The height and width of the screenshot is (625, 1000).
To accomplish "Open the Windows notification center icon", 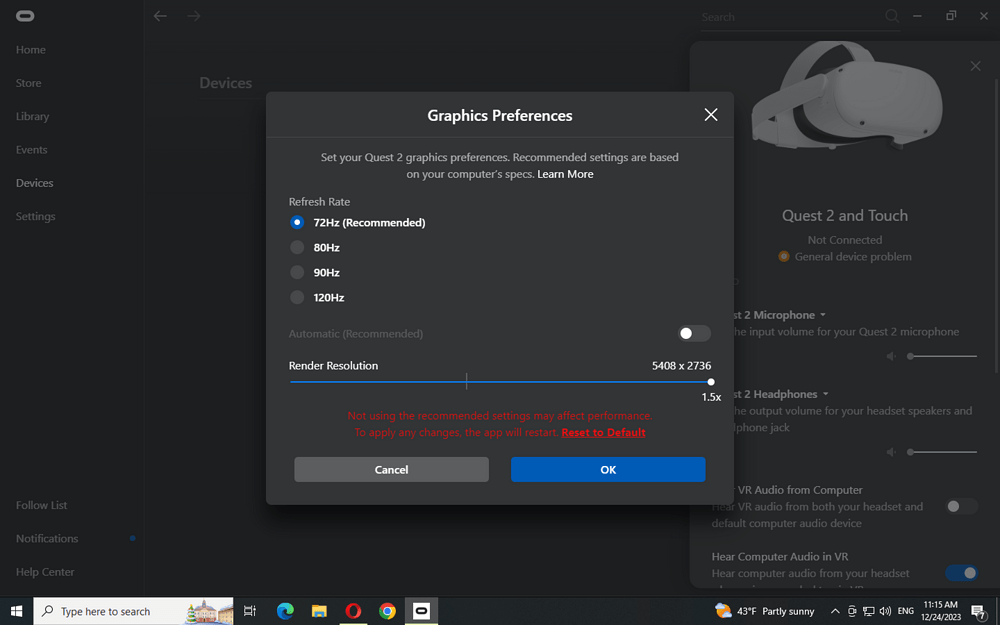I will click(979, 612).
